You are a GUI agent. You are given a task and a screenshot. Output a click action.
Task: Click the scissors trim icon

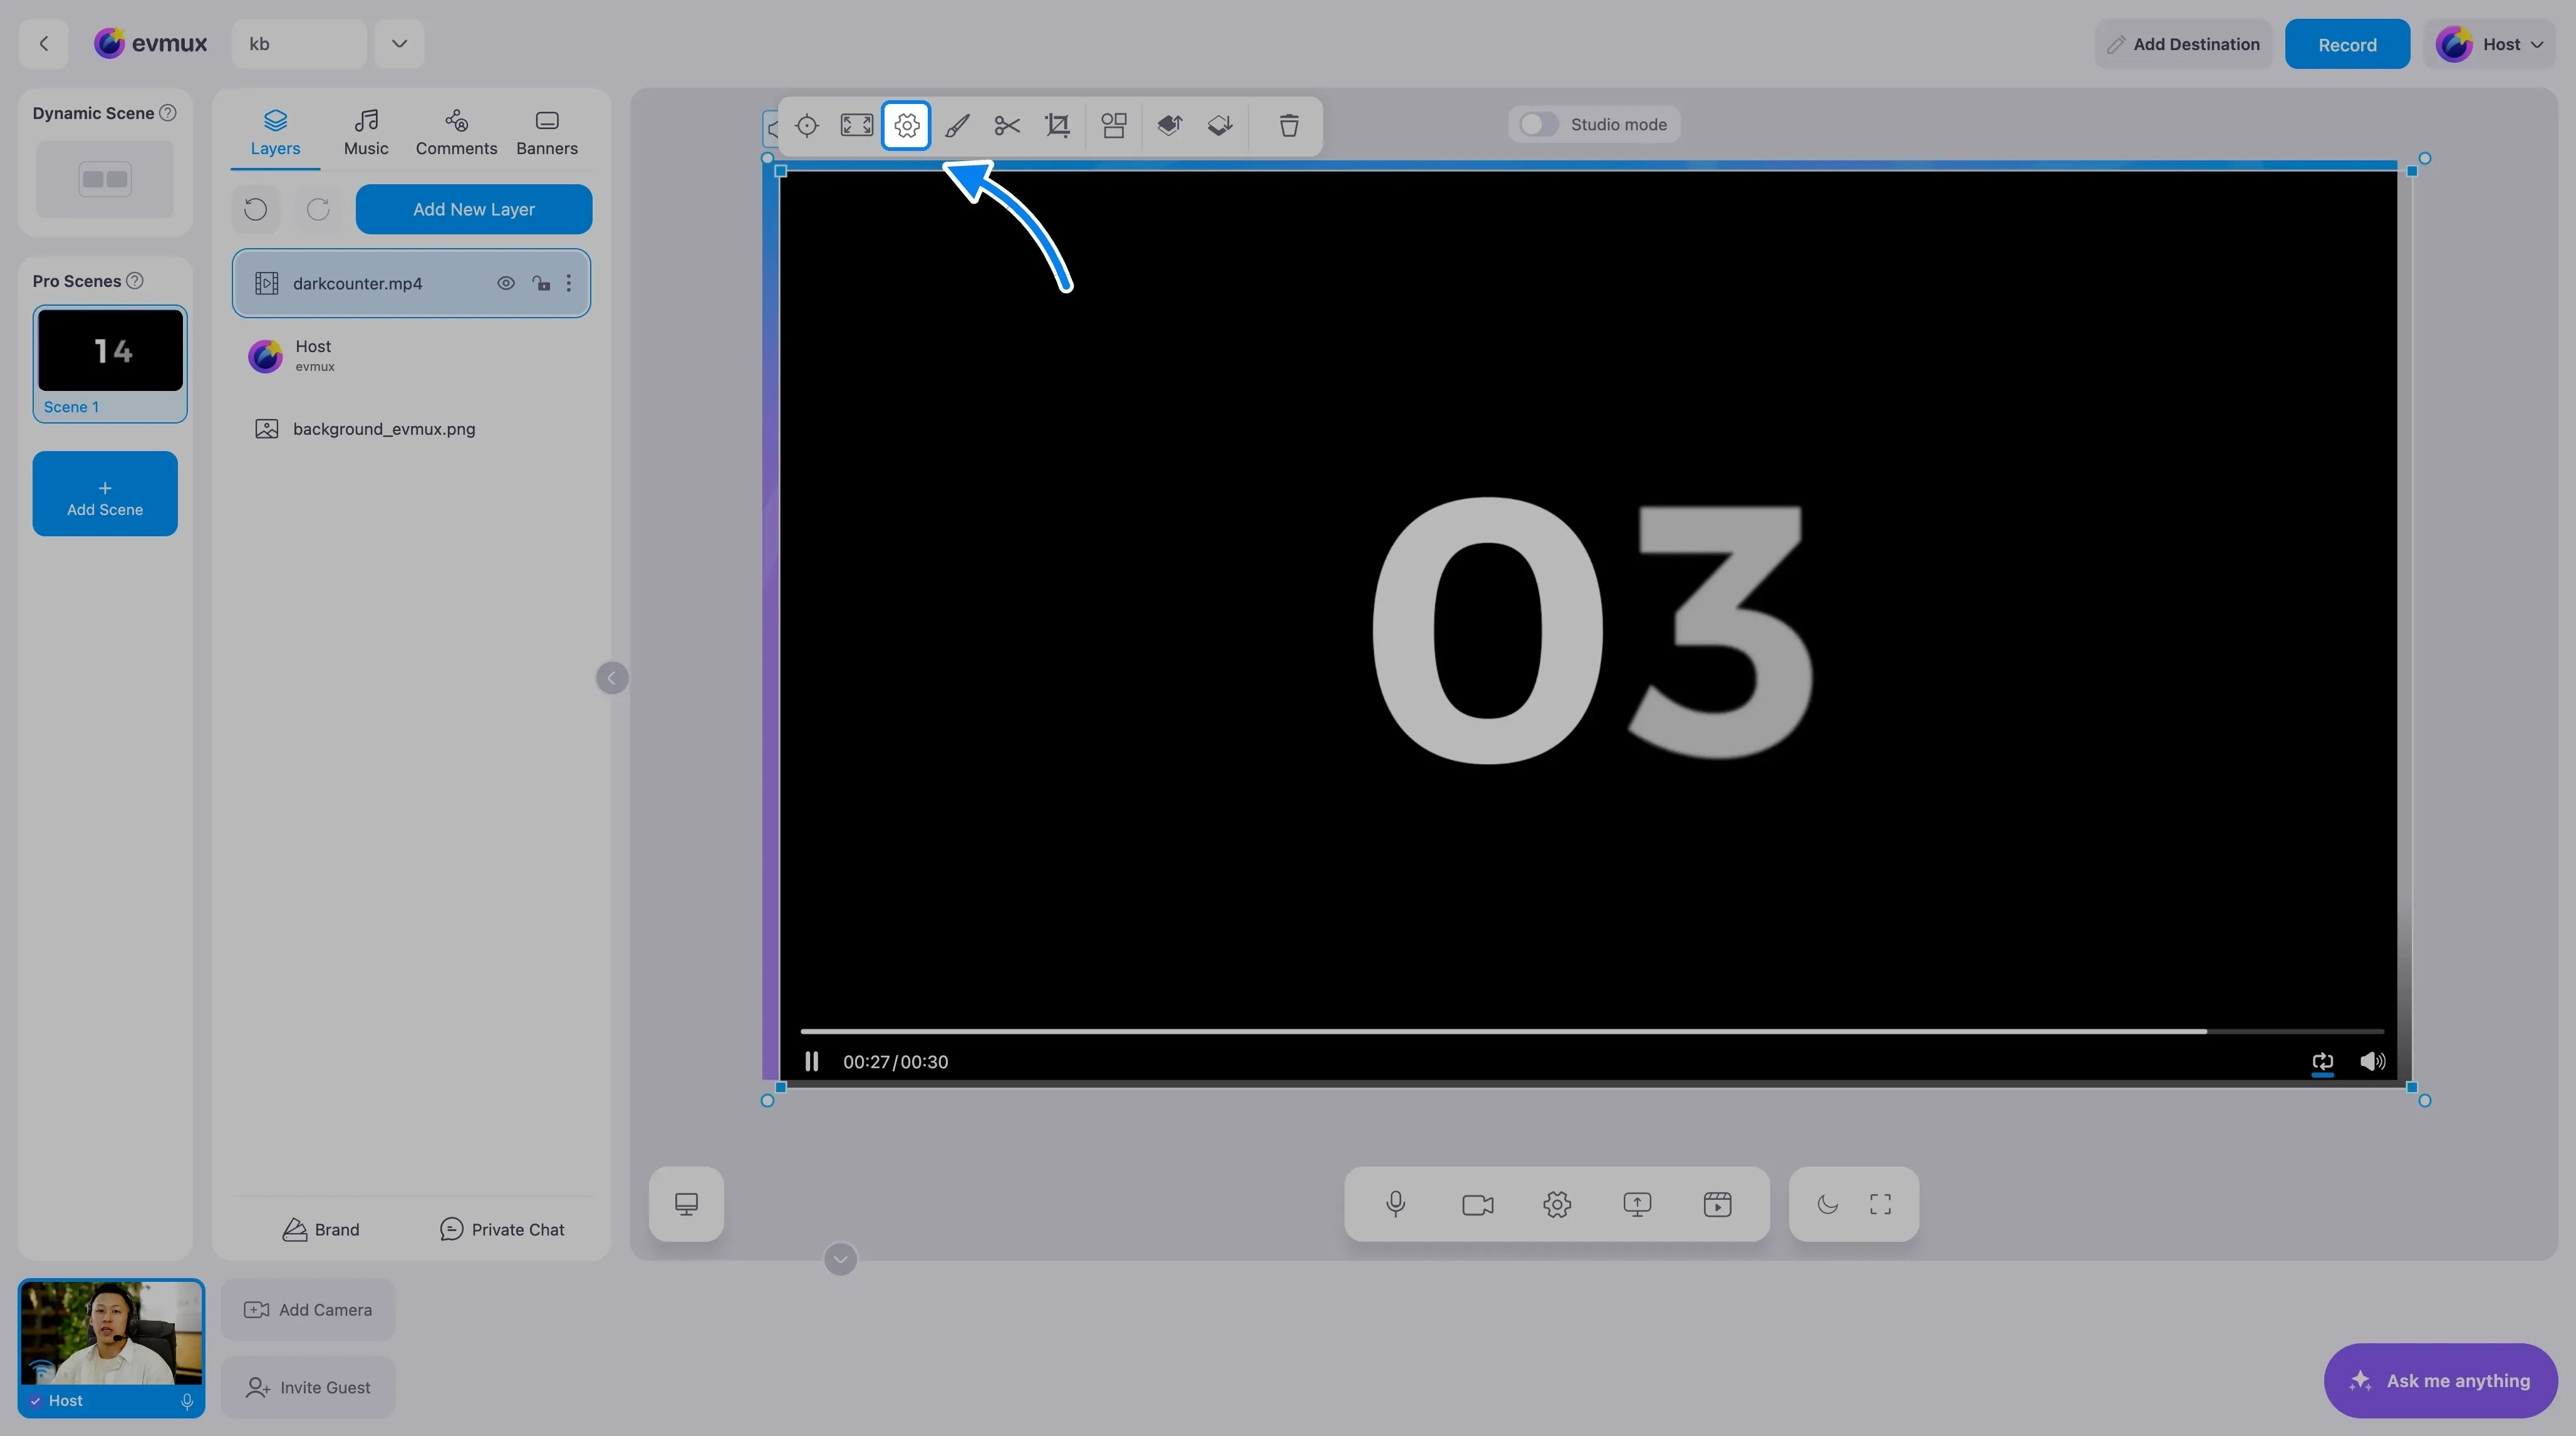[x=1007, y=125]
